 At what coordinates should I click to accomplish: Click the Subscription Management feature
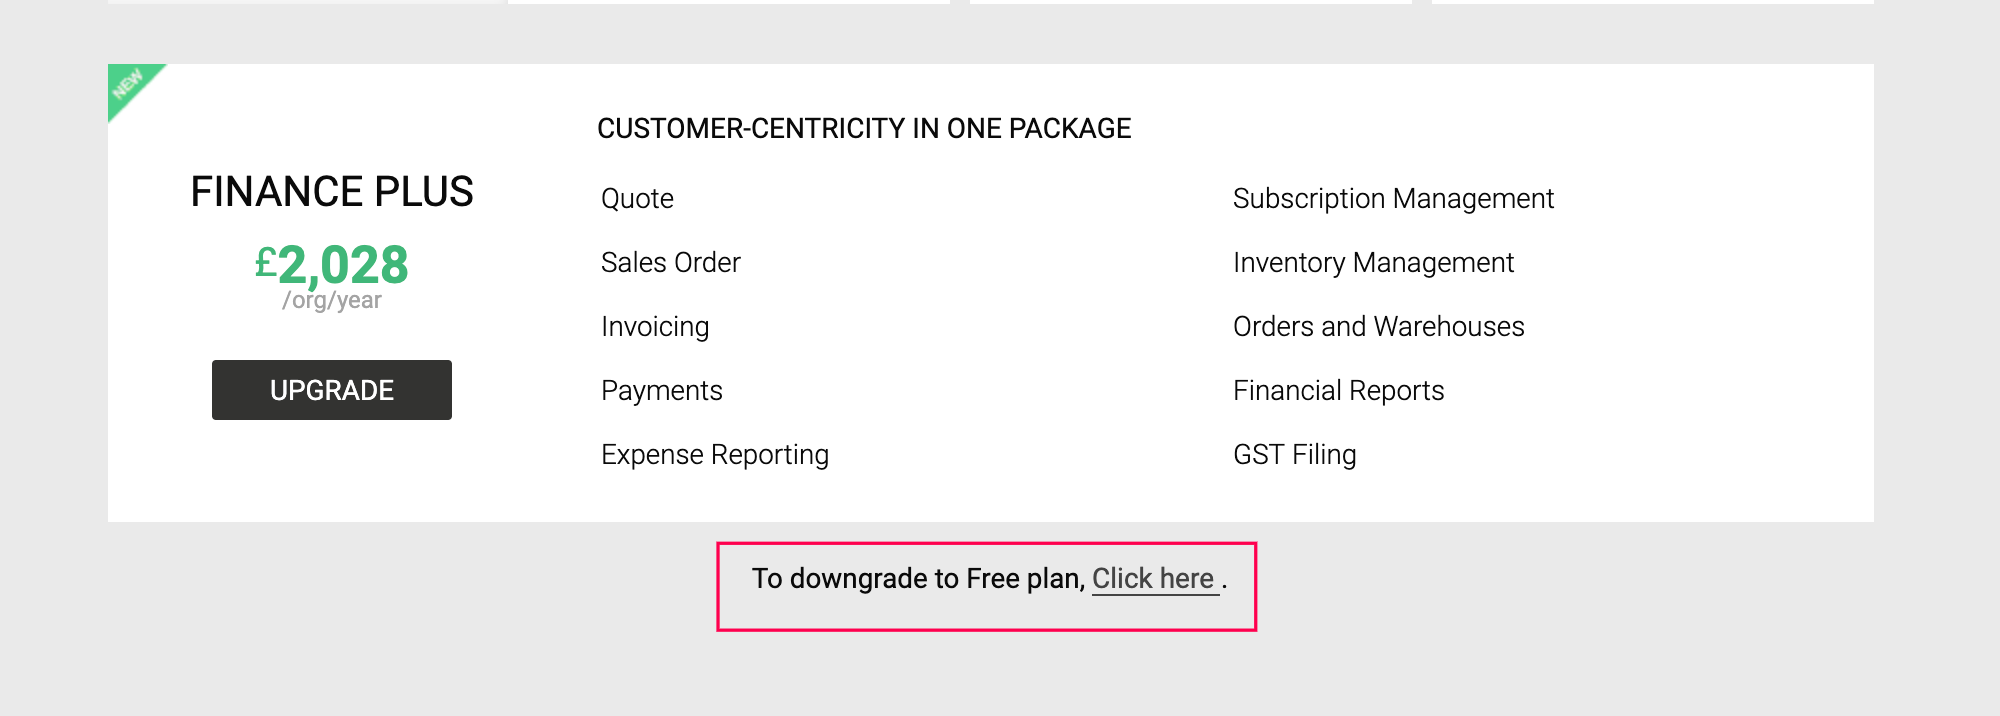pyautogui.click(x=1393, y=199)
